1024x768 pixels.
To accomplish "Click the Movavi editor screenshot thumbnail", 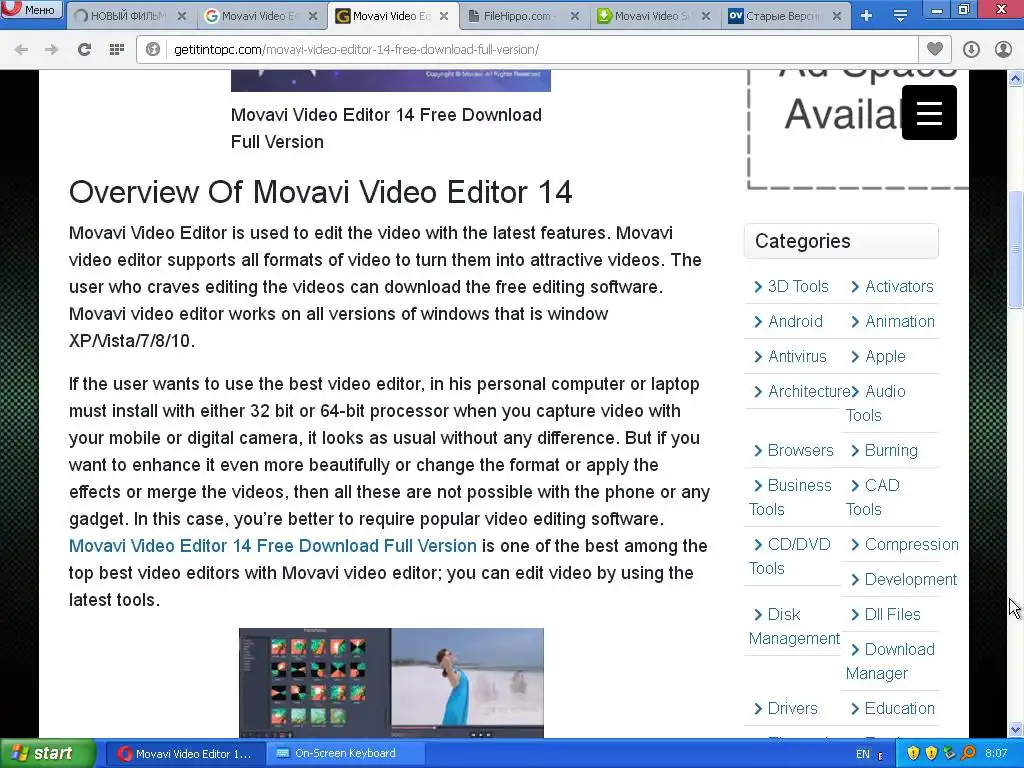I will coord(391,683).
